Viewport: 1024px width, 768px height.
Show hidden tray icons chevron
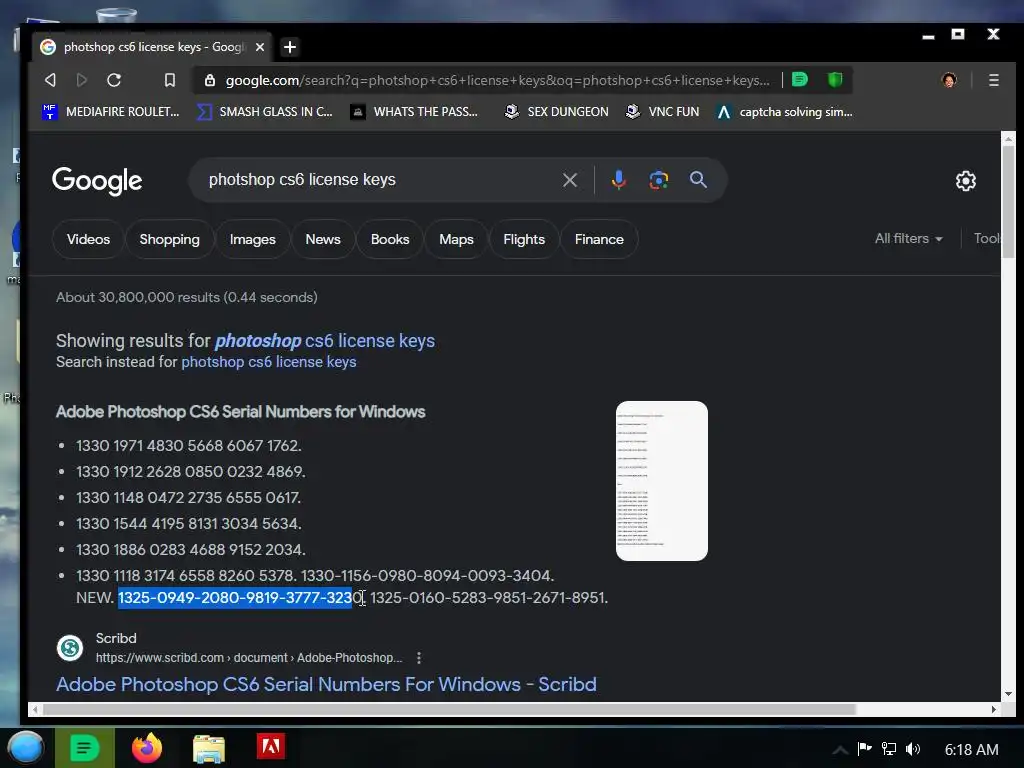840,750
